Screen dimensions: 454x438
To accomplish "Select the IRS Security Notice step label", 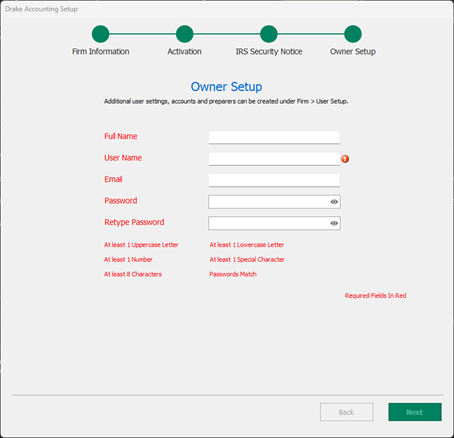I will (269, 52).
